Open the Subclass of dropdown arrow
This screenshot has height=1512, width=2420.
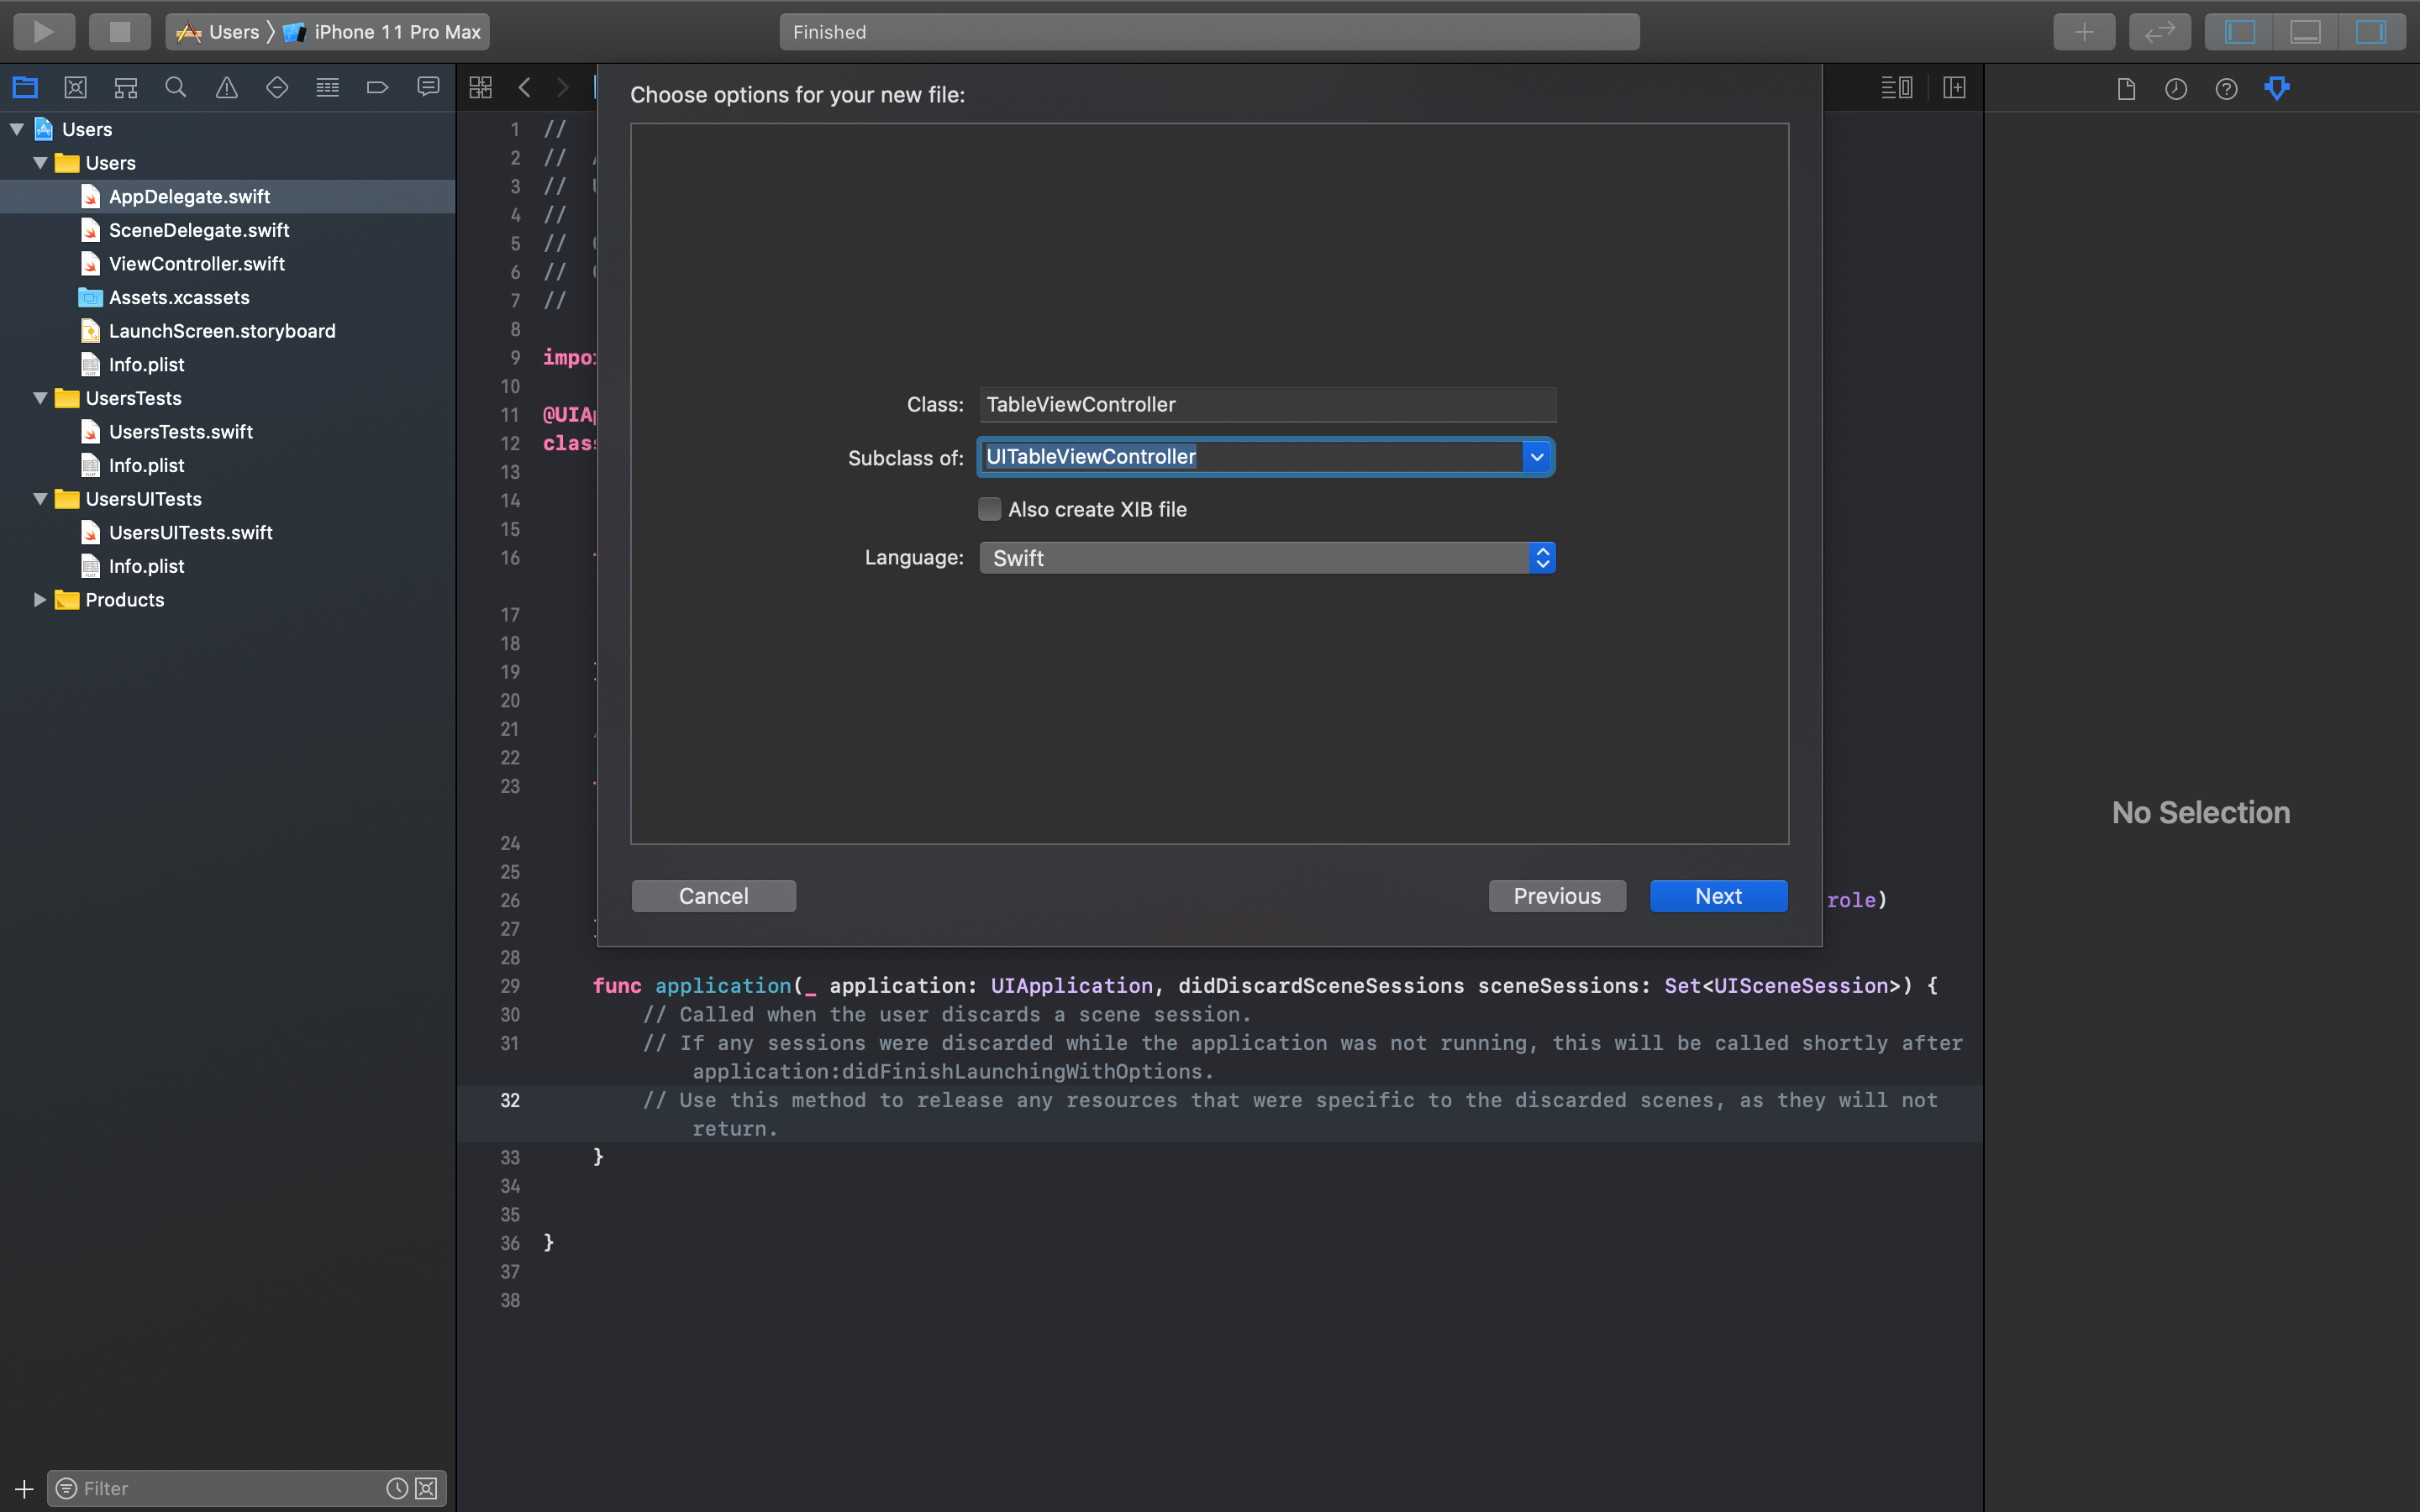1537,457
